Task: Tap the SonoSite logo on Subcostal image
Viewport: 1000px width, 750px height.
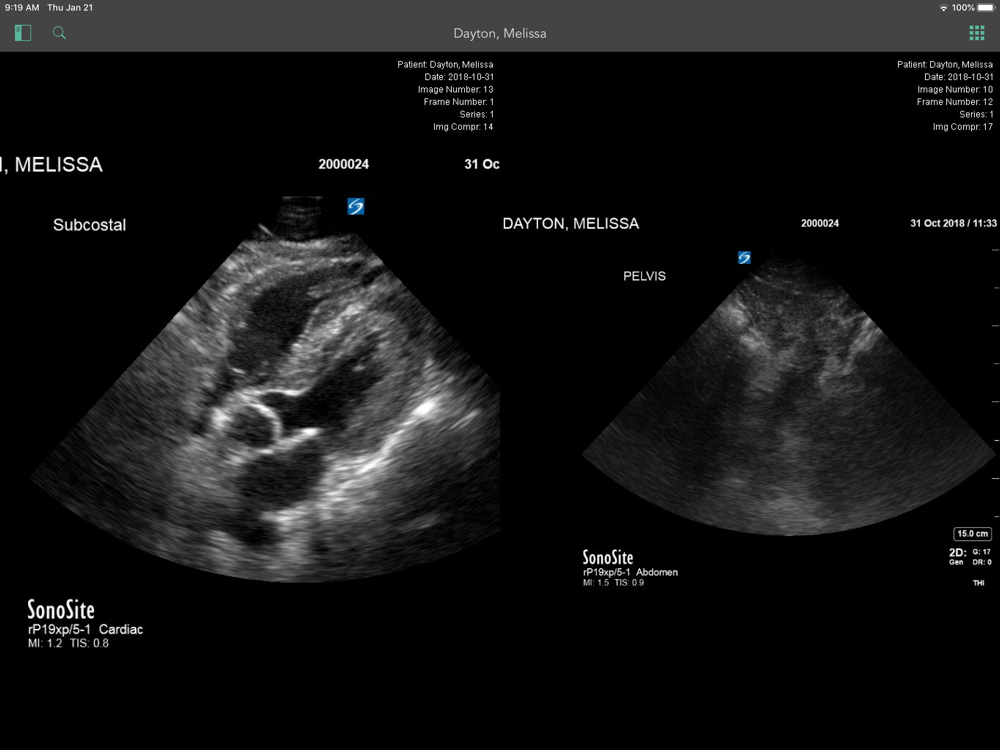Action: 356,206
